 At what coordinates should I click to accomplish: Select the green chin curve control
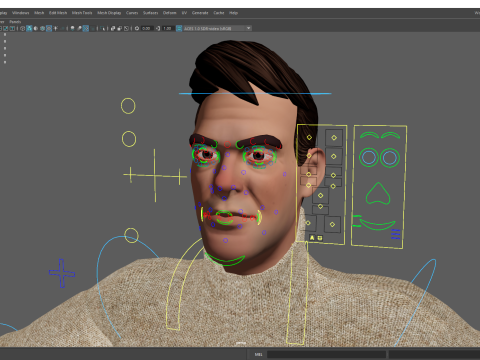coord(225,260)
